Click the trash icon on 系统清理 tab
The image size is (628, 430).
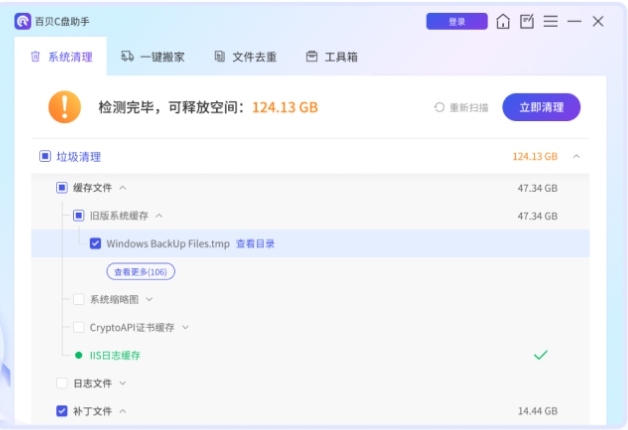coord(36,56)
